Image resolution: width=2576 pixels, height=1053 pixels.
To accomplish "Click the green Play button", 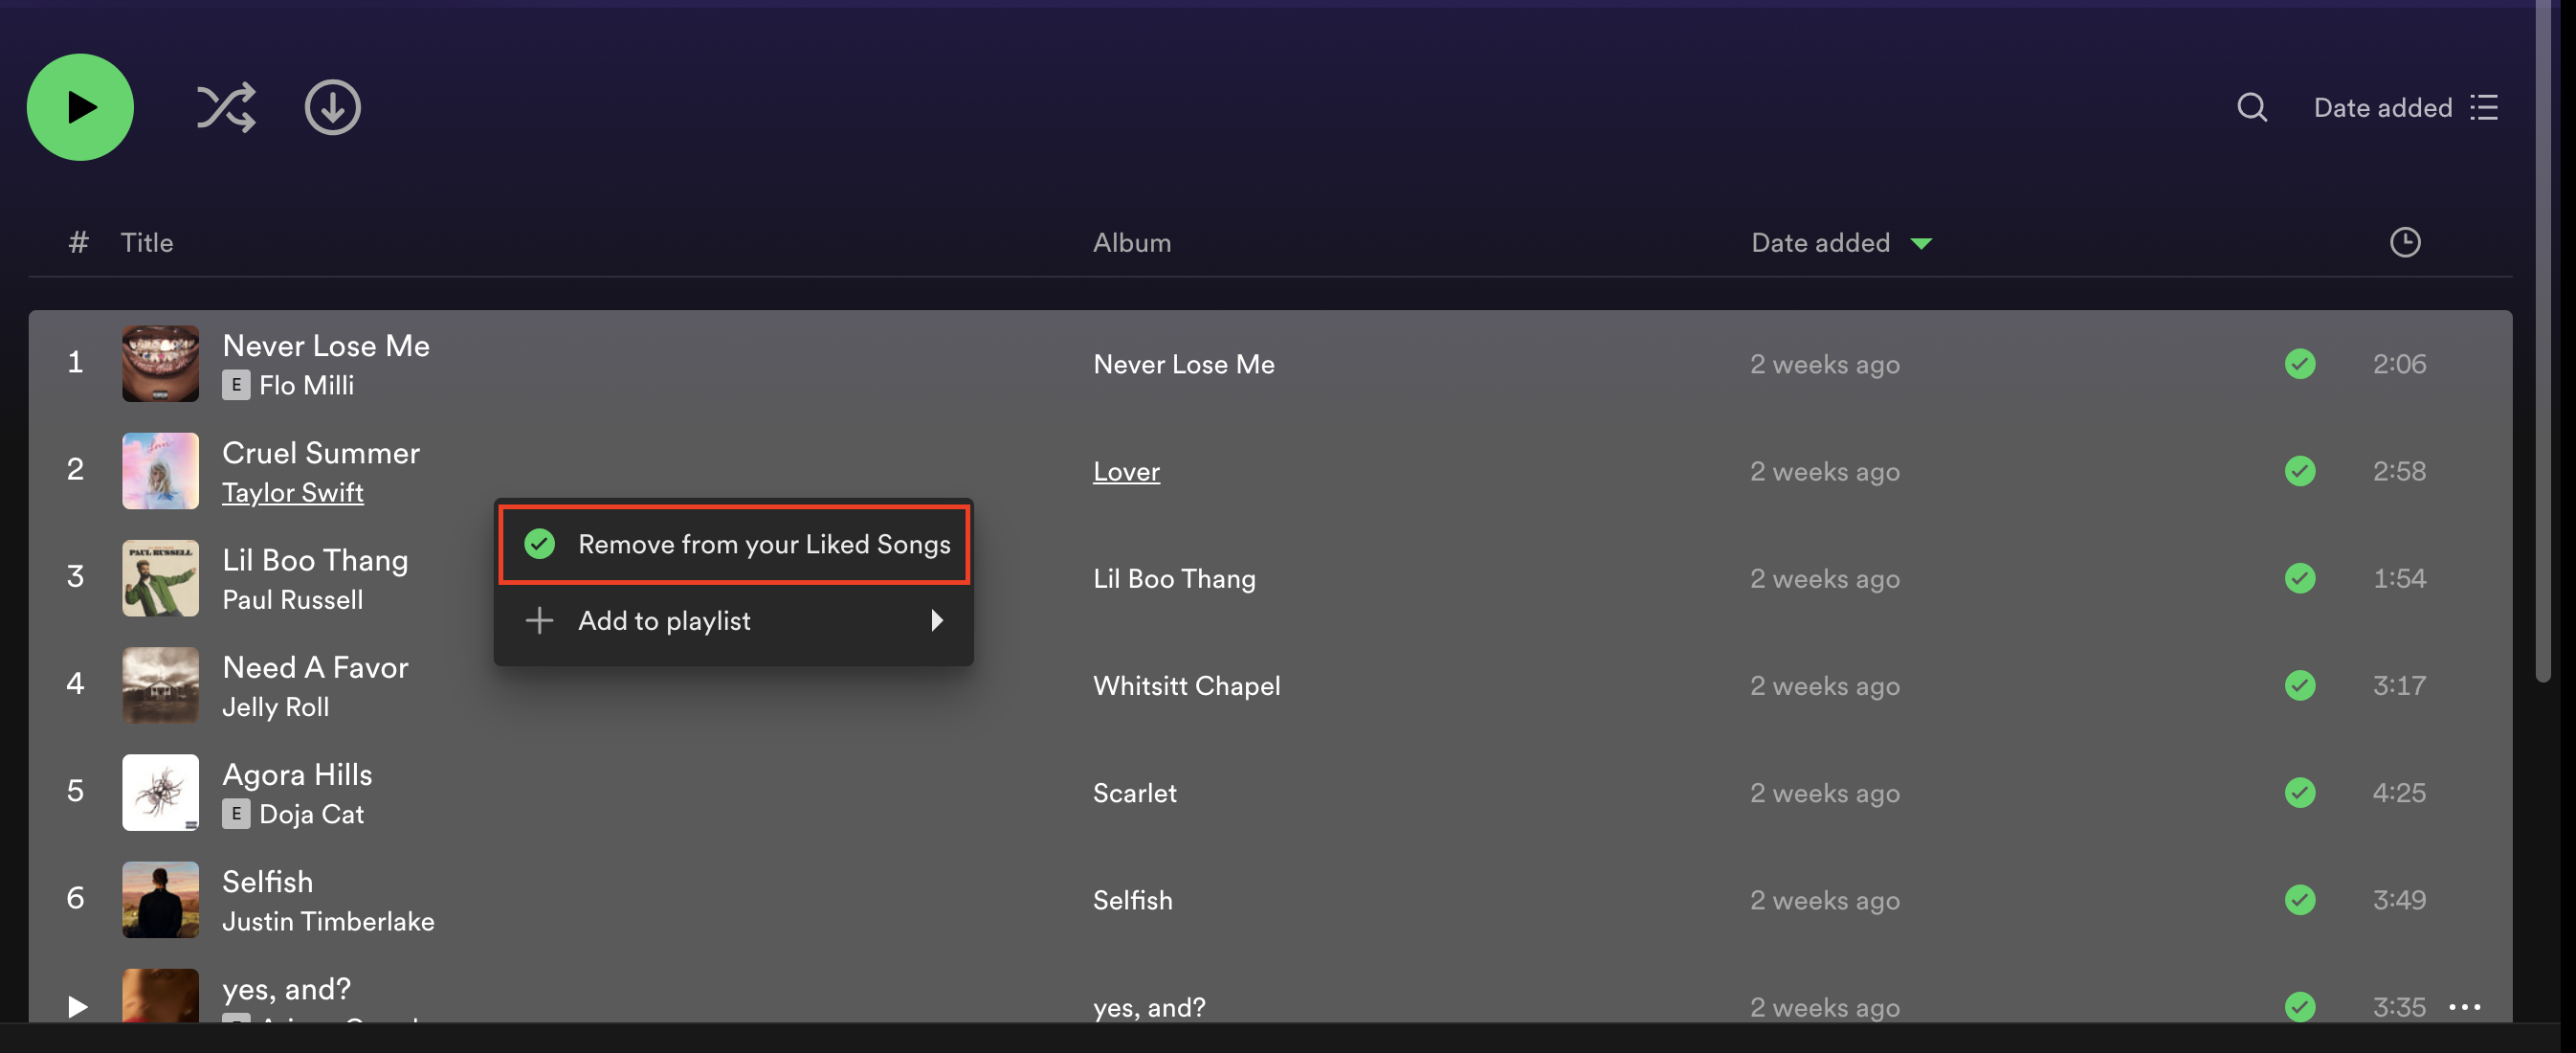I will click(x=78, y=105).
